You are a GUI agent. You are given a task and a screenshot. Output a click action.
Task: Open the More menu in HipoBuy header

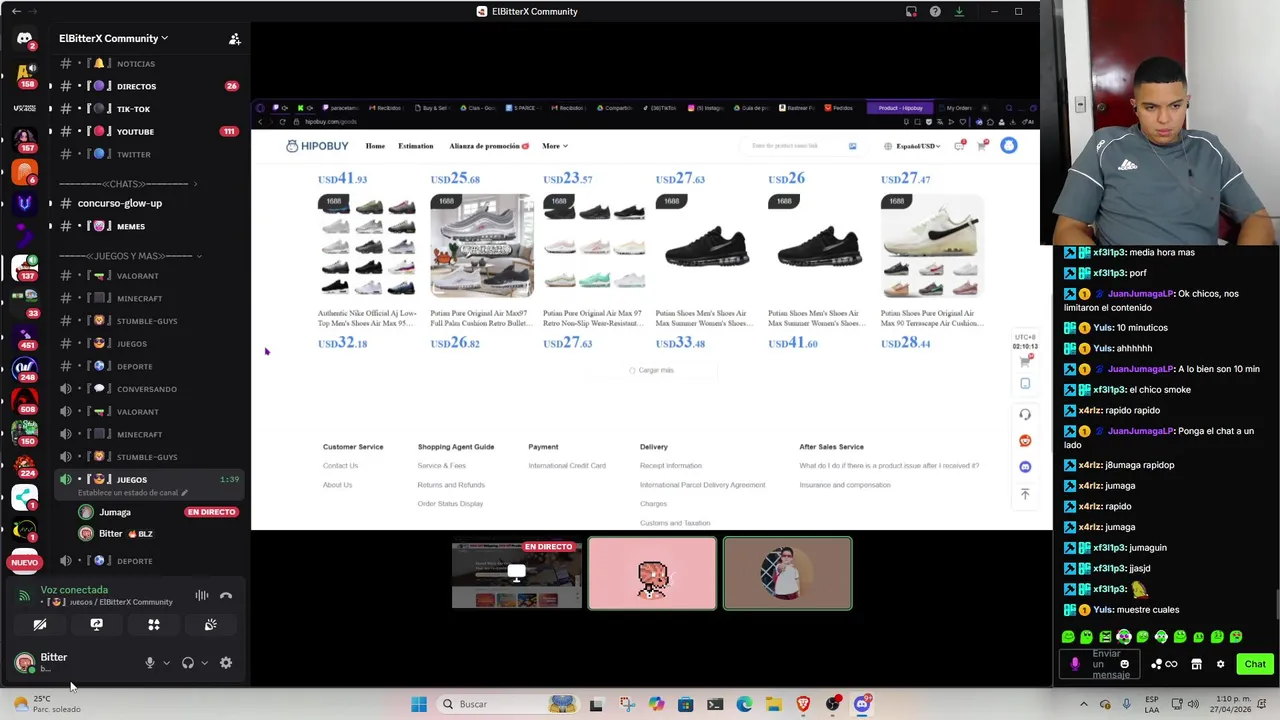pyautogui.click(x=554, y=146)
